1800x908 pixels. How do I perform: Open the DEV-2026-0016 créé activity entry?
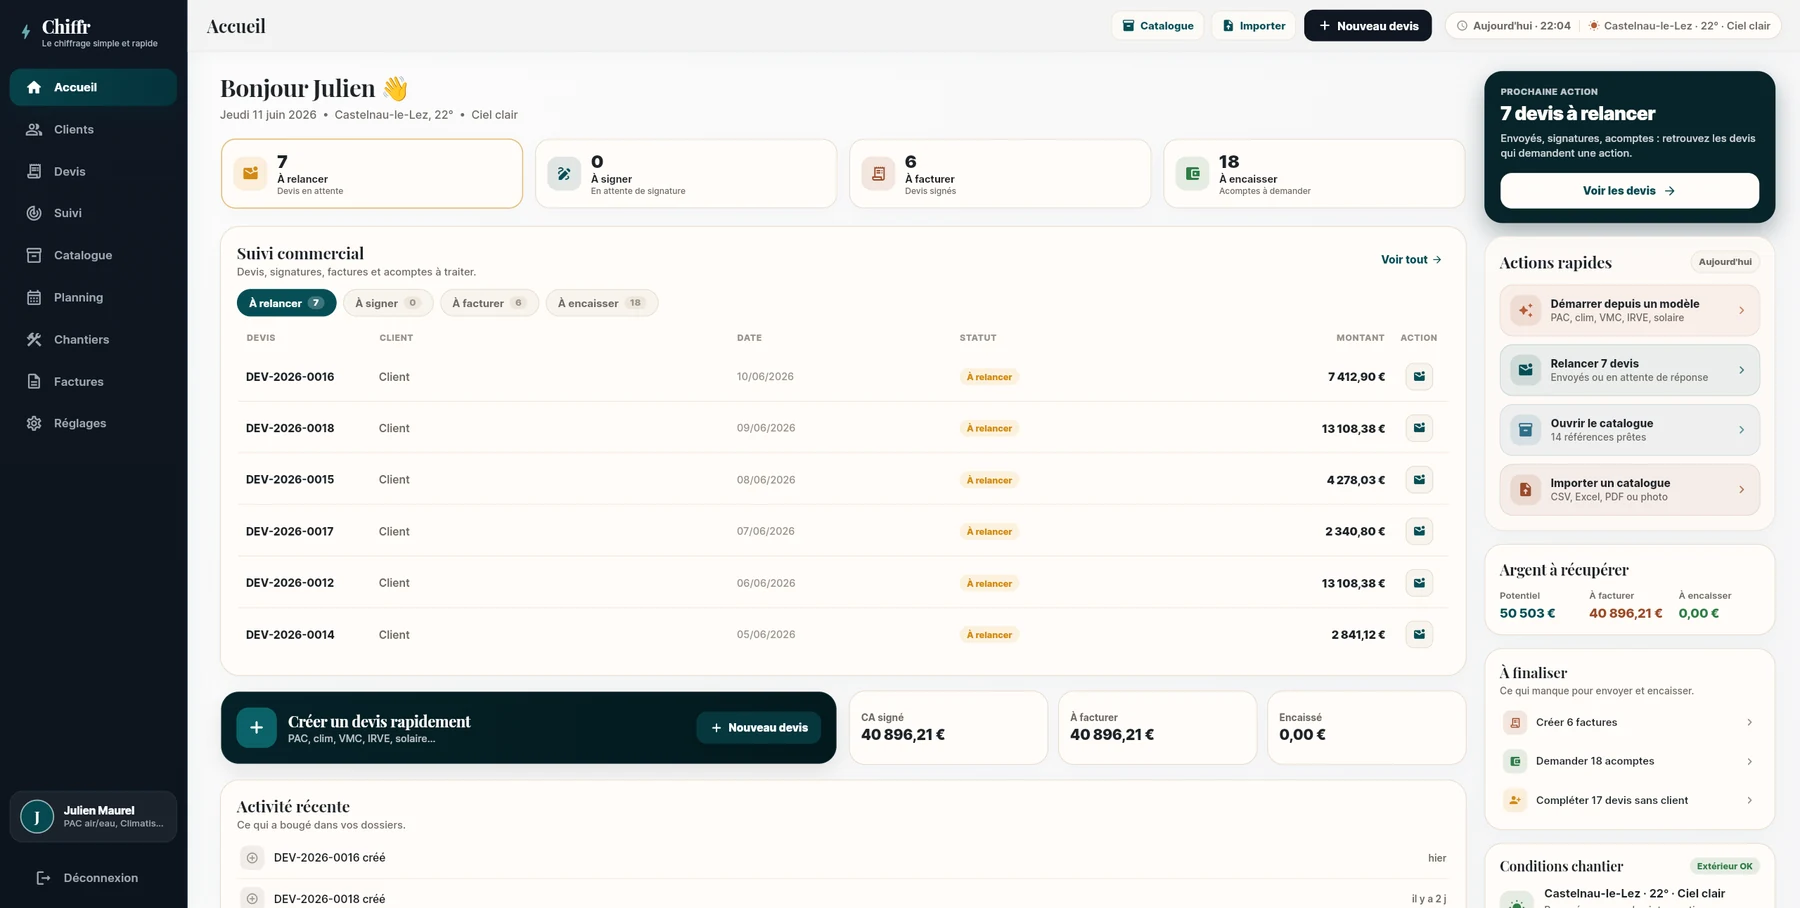click(x=843, y=858)
